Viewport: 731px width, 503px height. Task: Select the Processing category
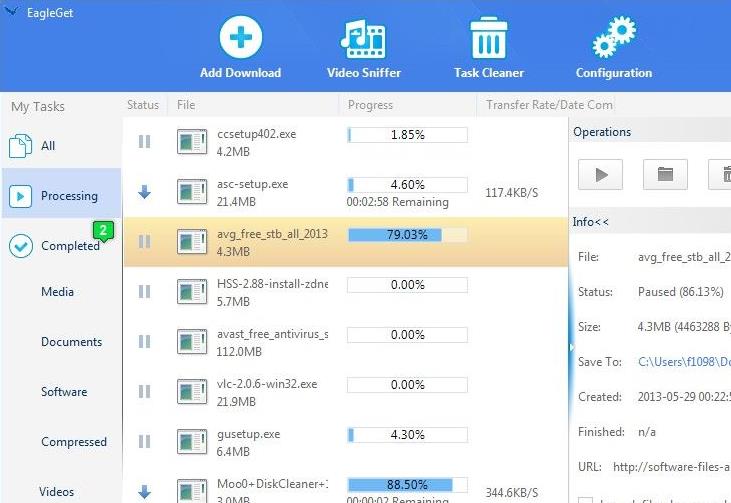62,195
